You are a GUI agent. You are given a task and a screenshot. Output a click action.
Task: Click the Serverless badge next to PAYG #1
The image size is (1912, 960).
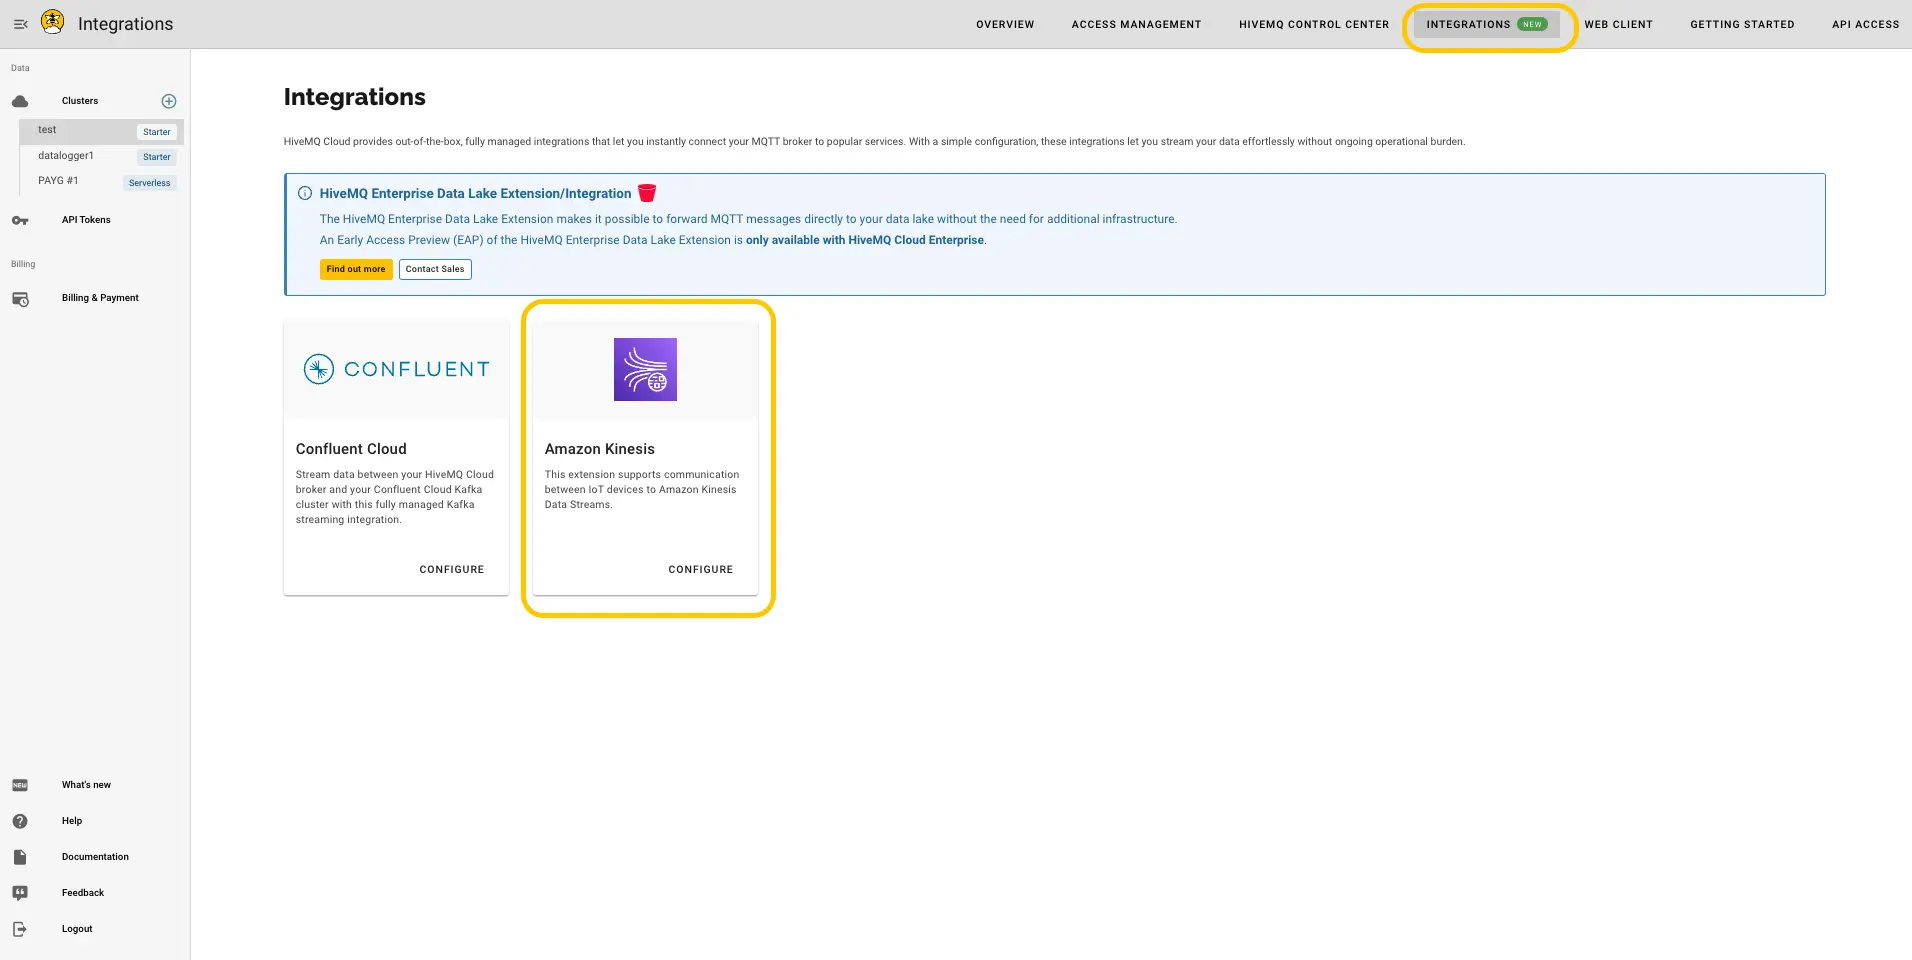pos(150,183)
